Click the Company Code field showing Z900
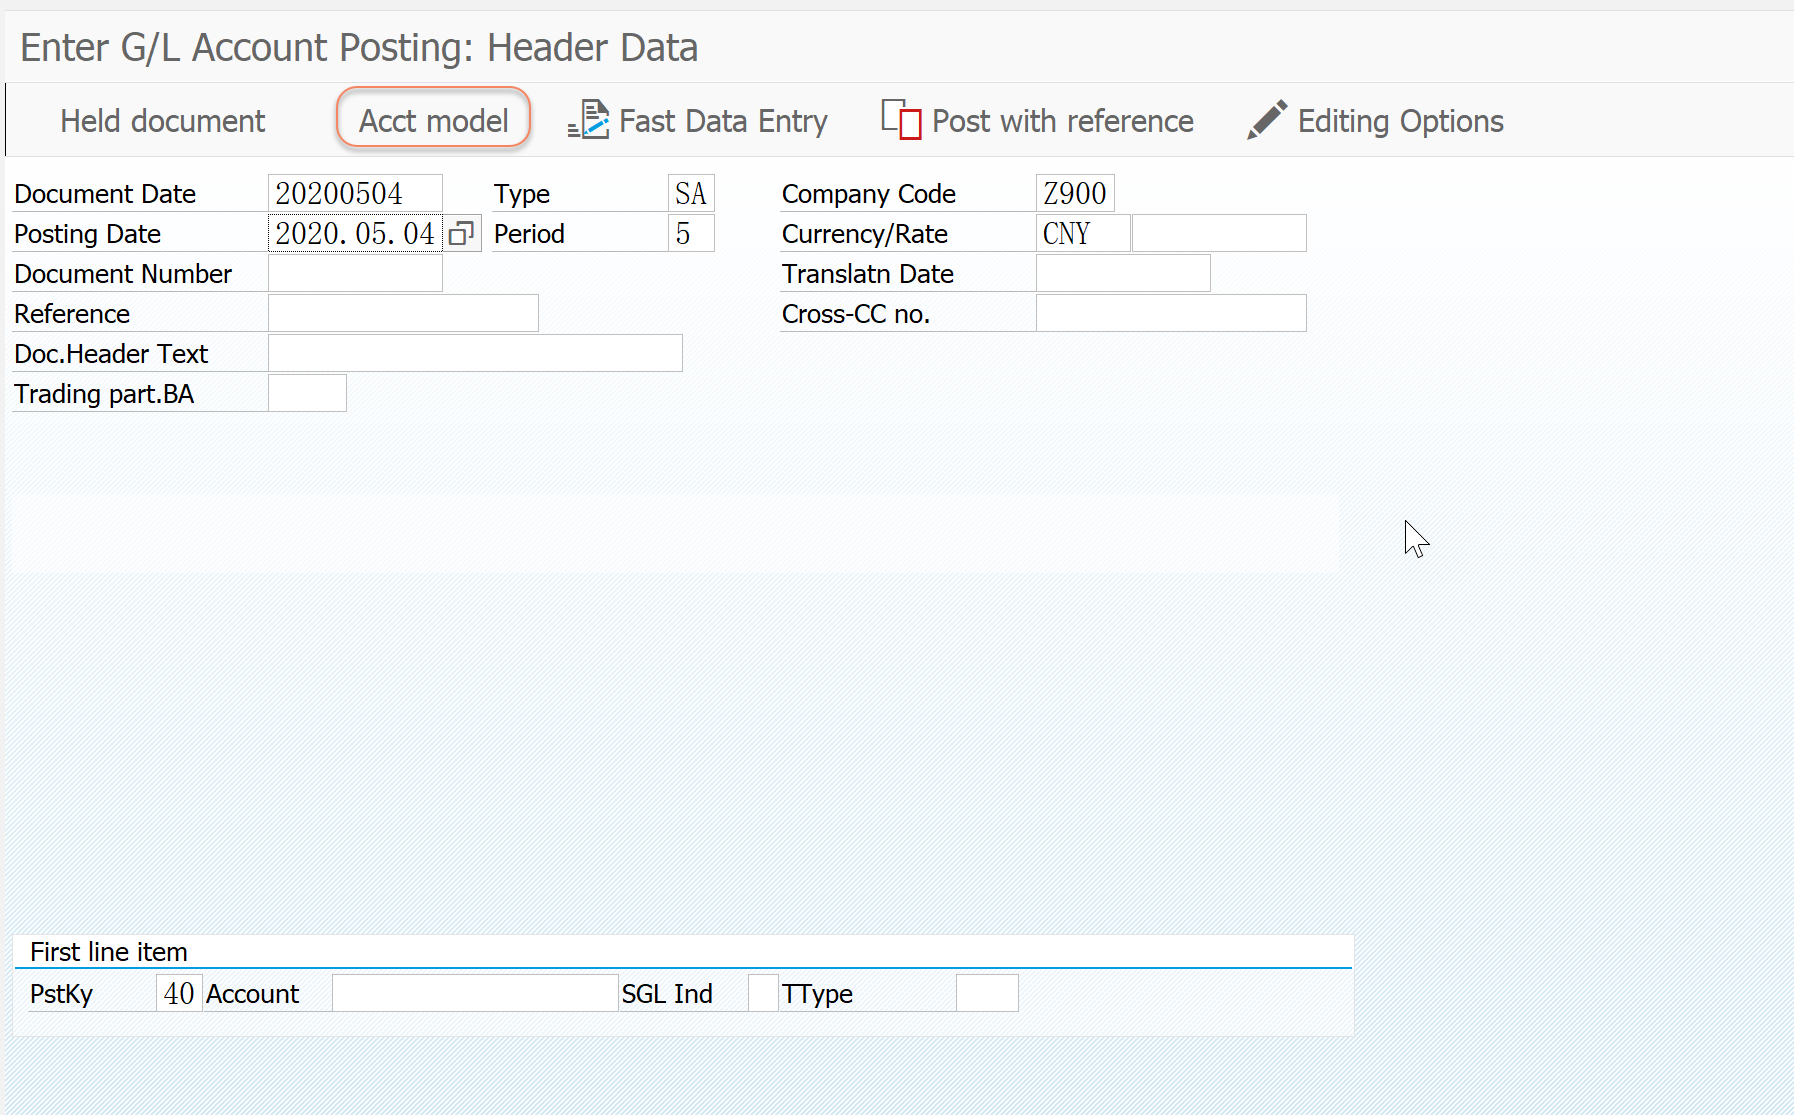 point(1075,192)
